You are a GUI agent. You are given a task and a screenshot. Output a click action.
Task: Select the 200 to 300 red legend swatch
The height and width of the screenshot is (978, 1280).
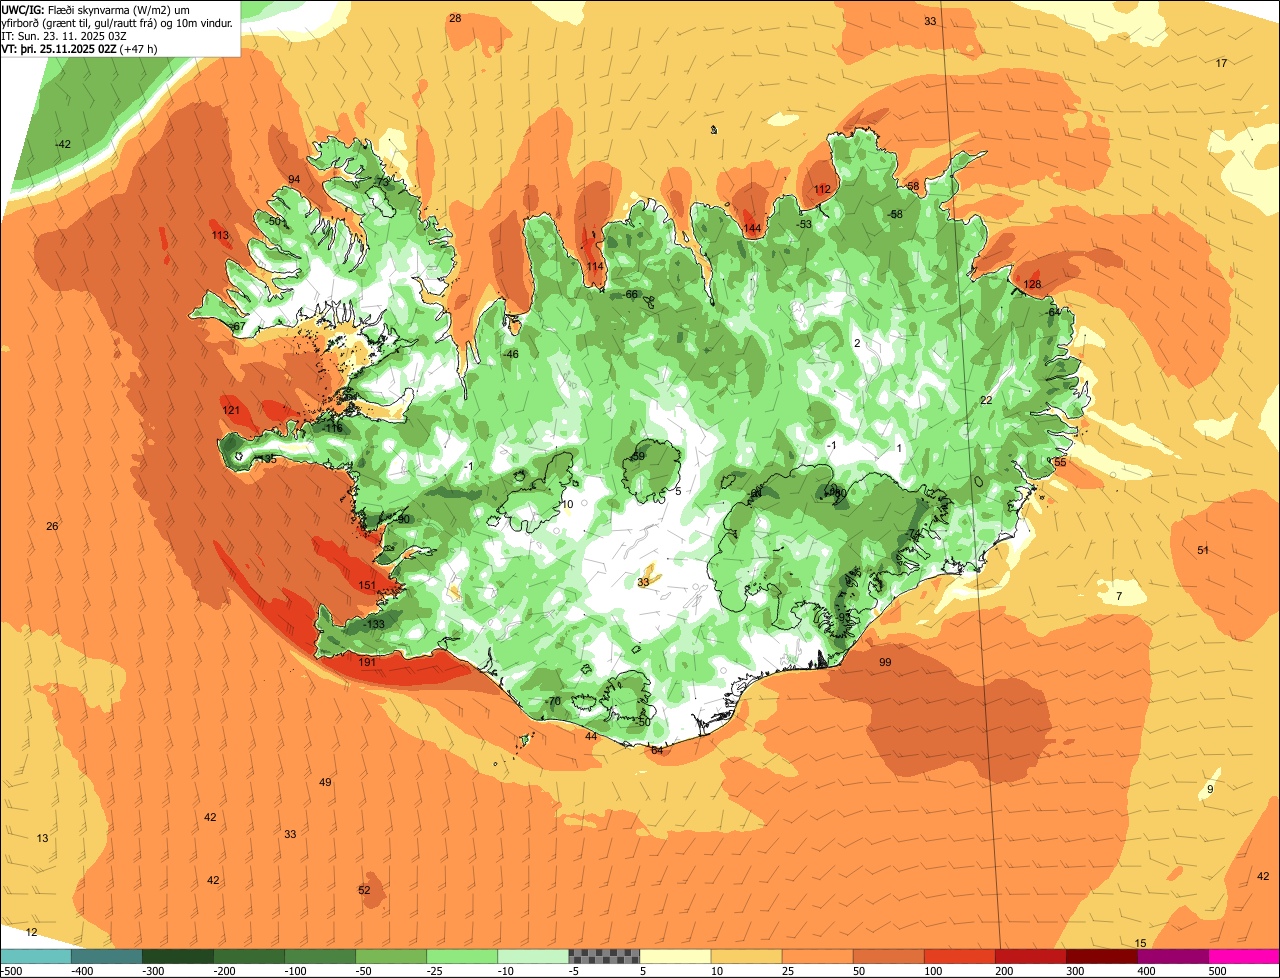click(x=1031, y=956)
